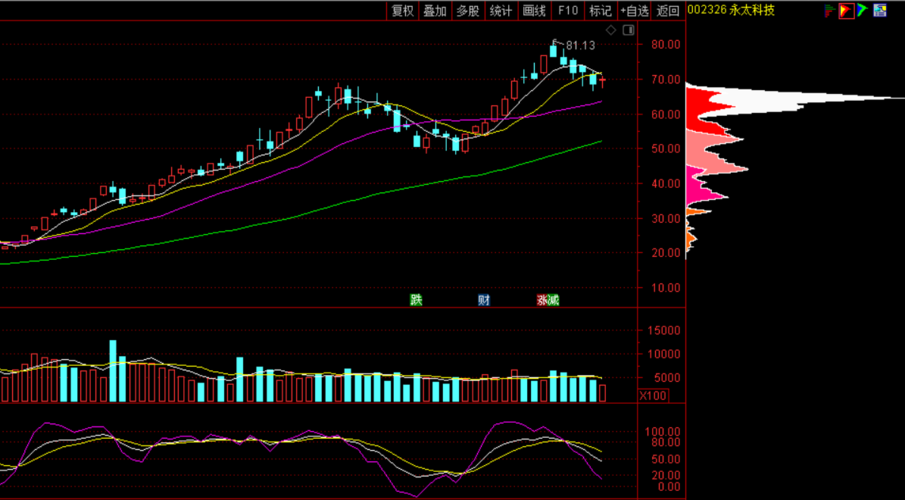
Task: Click the 返回 back button
Action: click(x=668, y=10)
